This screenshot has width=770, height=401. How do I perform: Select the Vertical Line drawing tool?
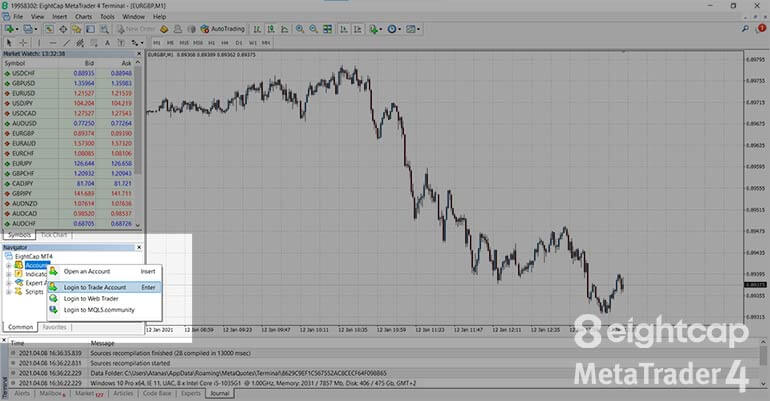[39, 43]
